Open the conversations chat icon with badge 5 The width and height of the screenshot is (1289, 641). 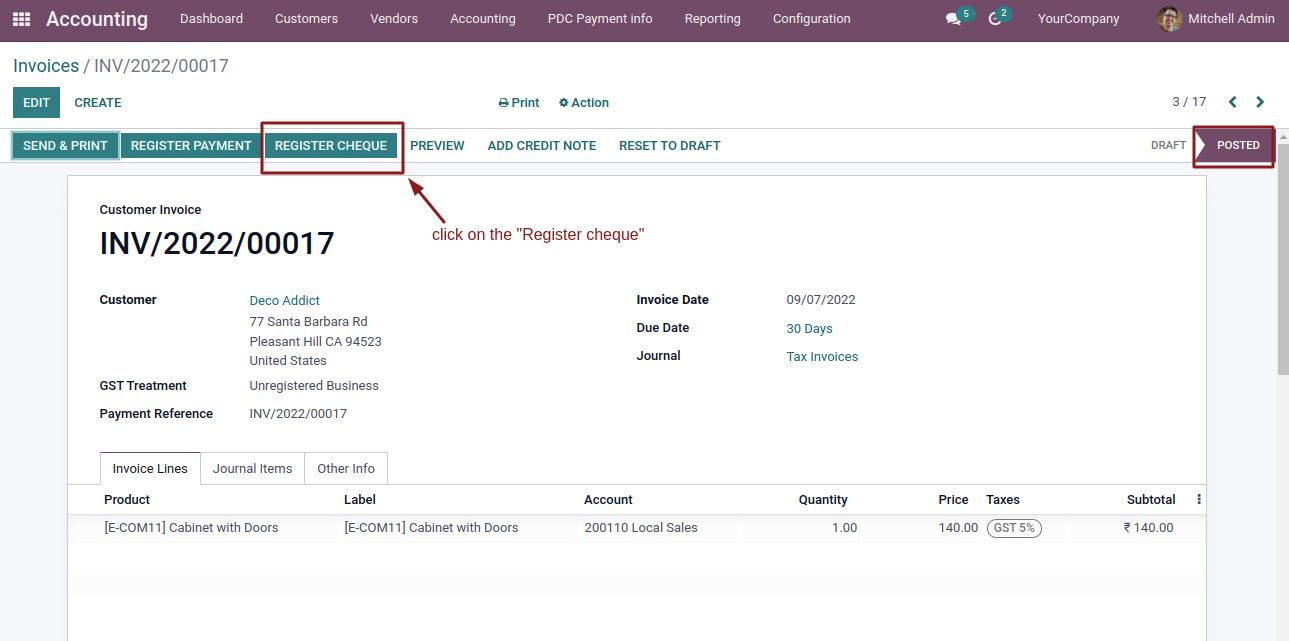953,19
